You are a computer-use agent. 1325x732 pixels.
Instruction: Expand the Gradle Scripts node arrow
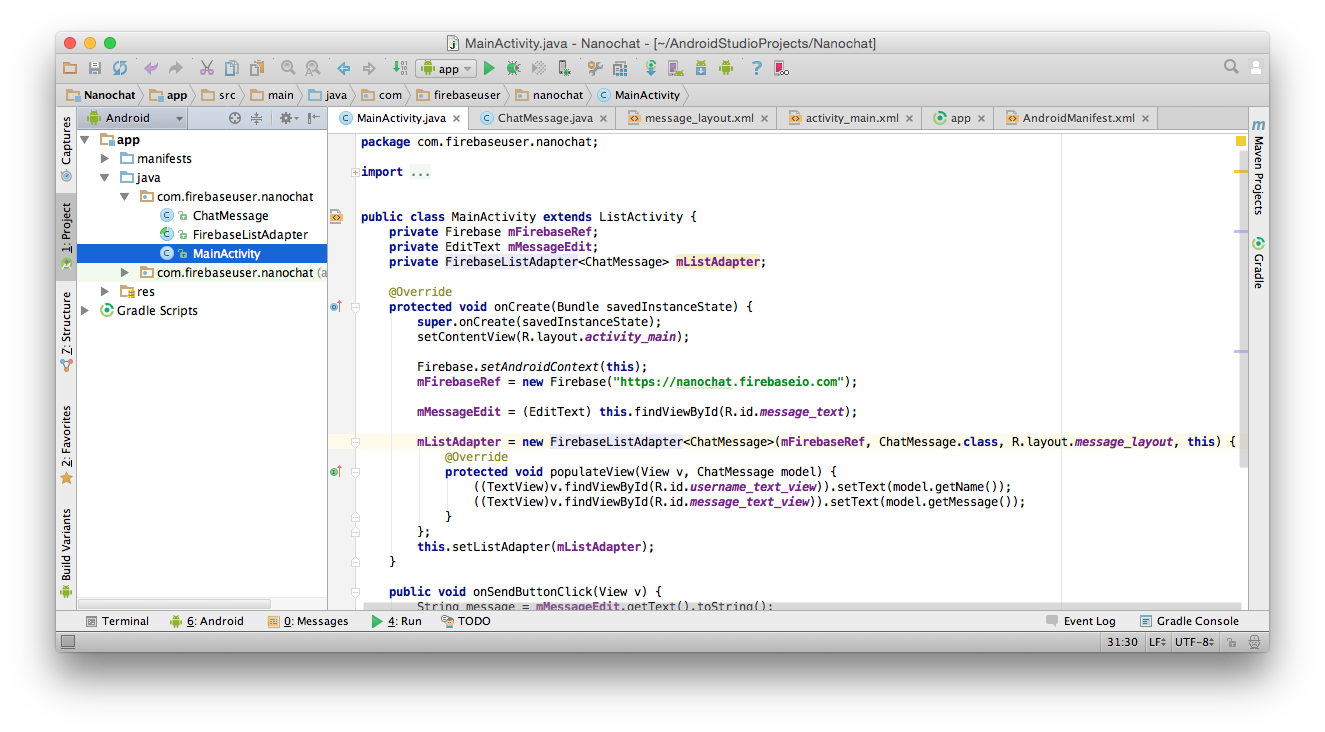point(85,311)
